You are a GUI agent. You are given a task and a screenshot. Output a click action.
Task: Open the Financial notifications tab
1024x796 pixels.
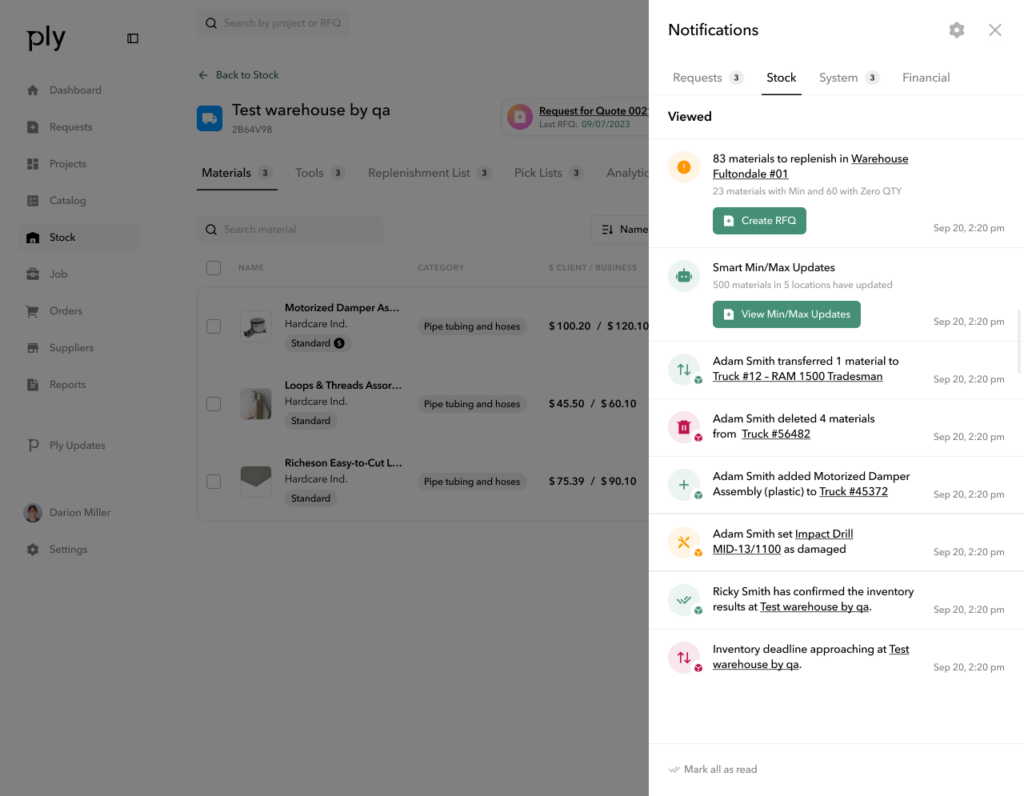(926, 78)
